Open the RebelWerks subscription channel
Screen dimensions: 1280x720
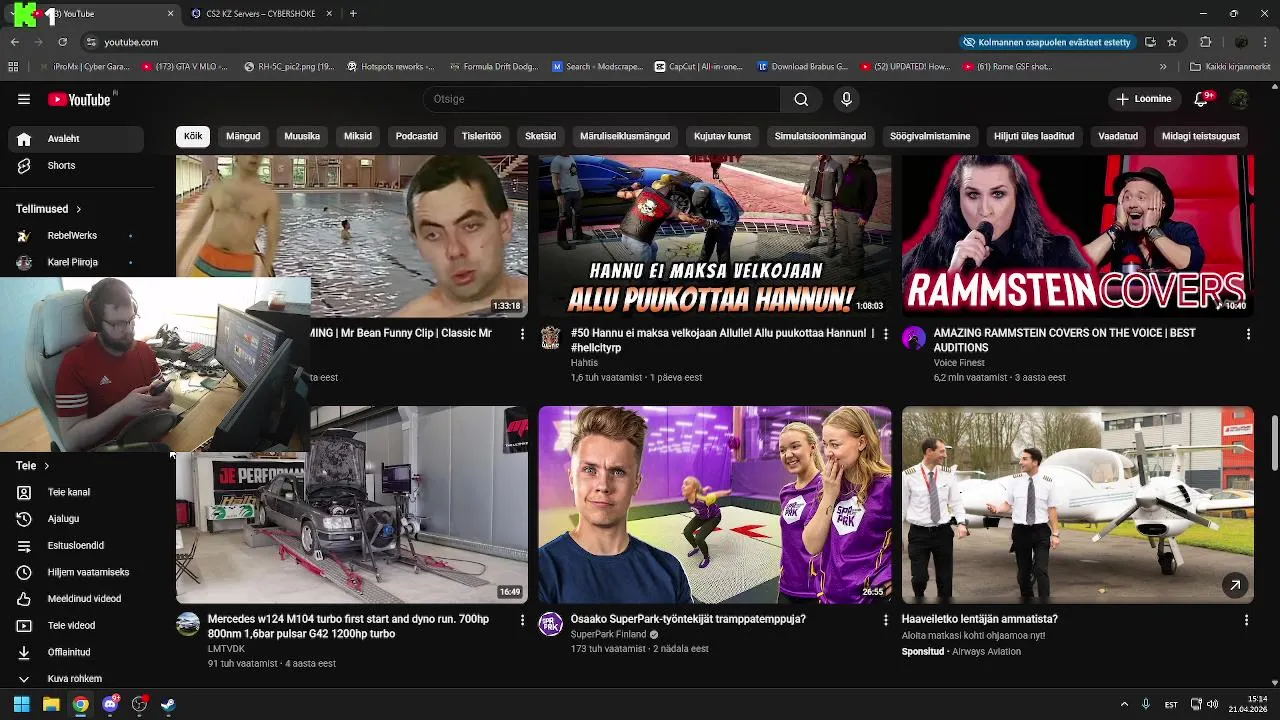(x=72, y=236)
